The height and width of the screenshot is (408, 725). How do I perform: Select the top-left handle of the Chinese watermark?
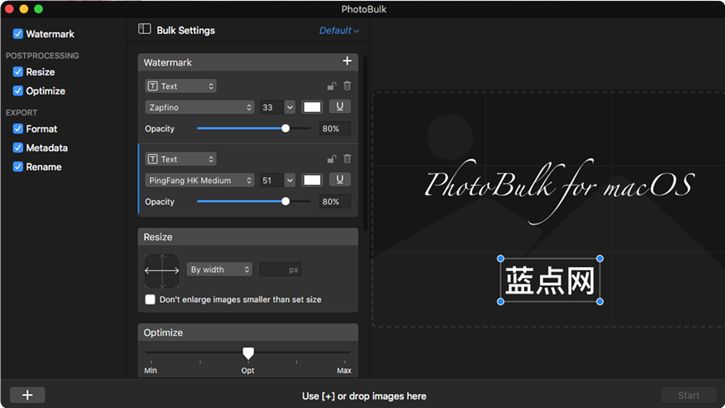500,259
